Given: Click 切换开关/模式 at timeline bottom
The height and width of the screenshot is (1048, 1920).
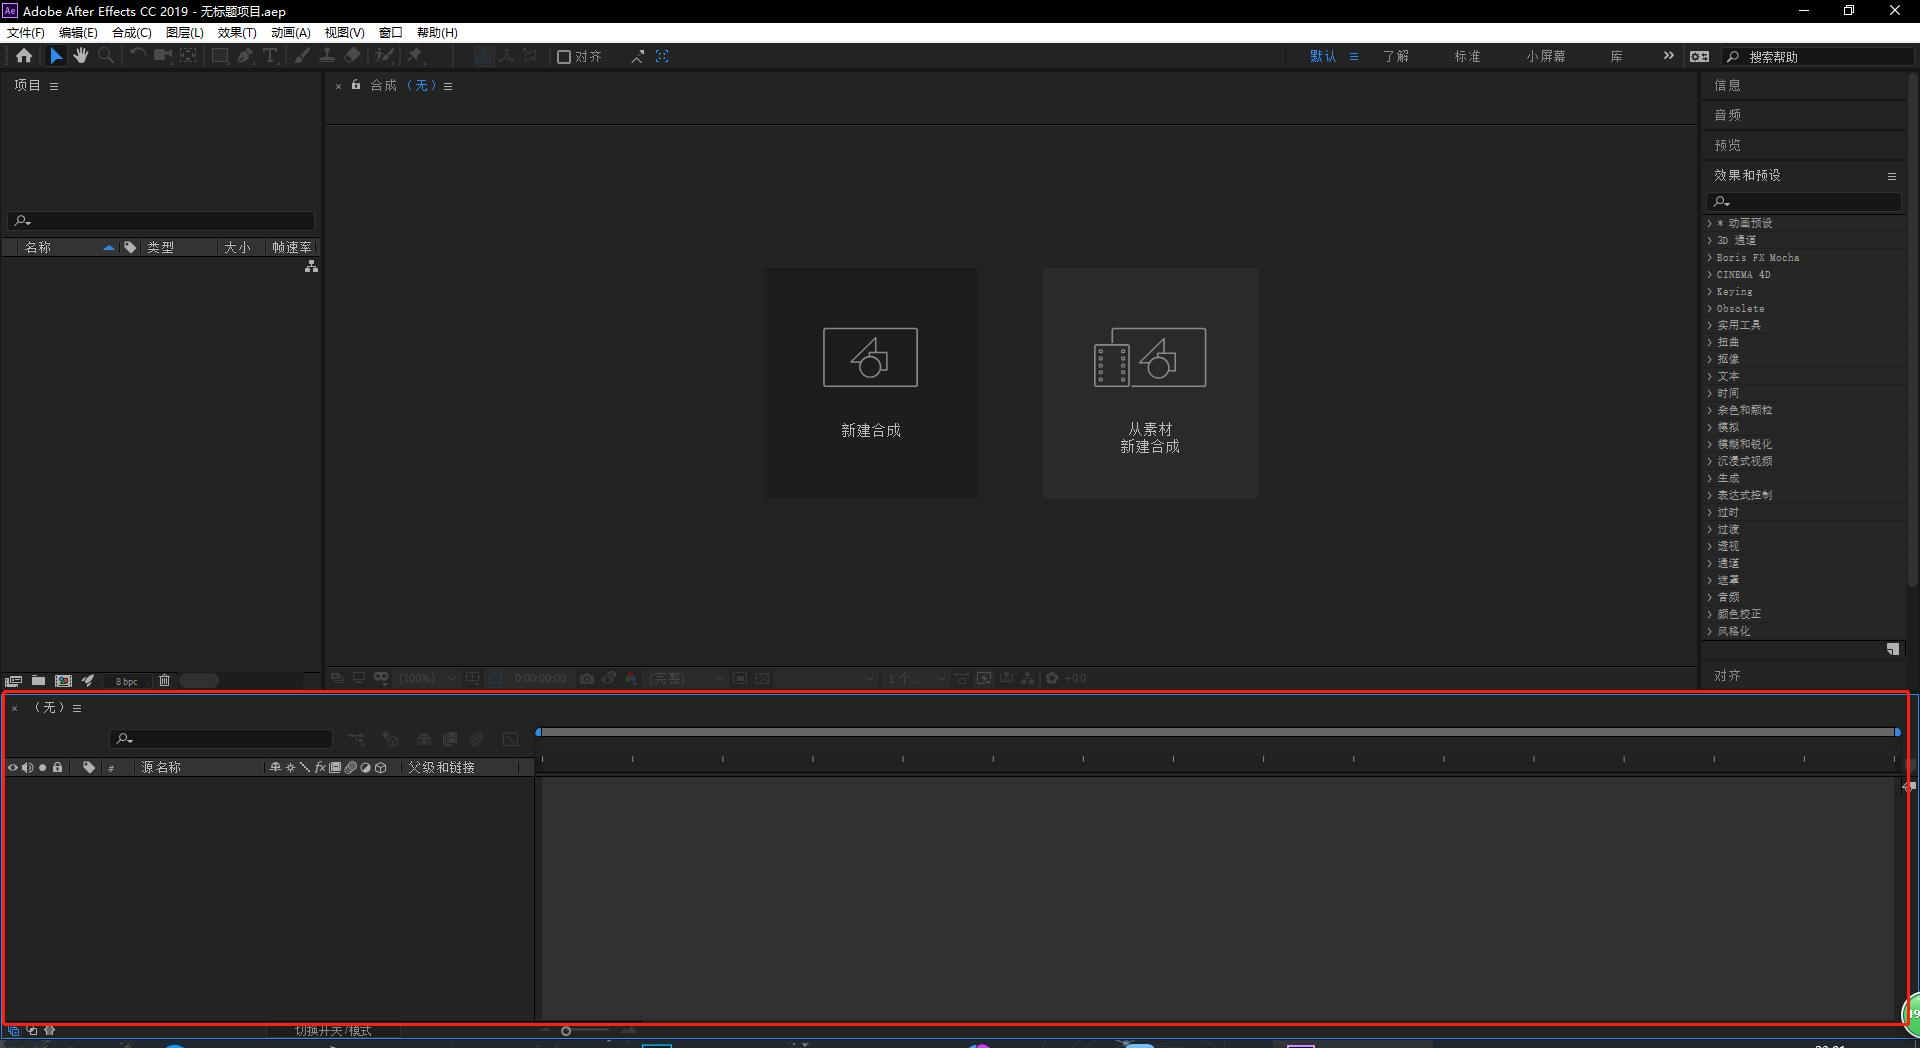Looking at the screenshot, I should pos(333,1031).
